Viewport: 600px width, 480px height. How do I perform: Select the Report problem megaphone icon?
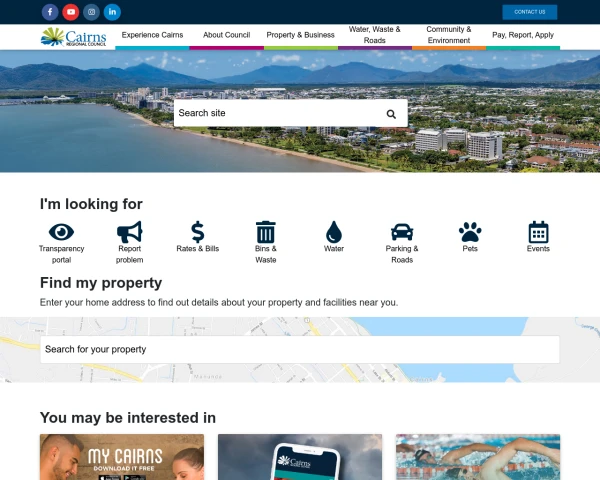tap(129, 232)
